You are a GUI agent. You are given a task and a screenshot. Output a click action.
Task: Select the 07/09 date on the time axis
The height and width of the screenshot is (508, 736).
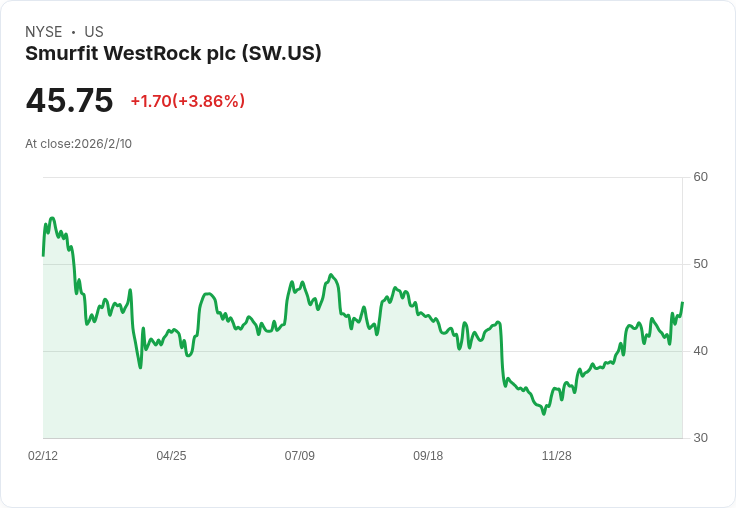pyautogui.click(x=300, y=456)
